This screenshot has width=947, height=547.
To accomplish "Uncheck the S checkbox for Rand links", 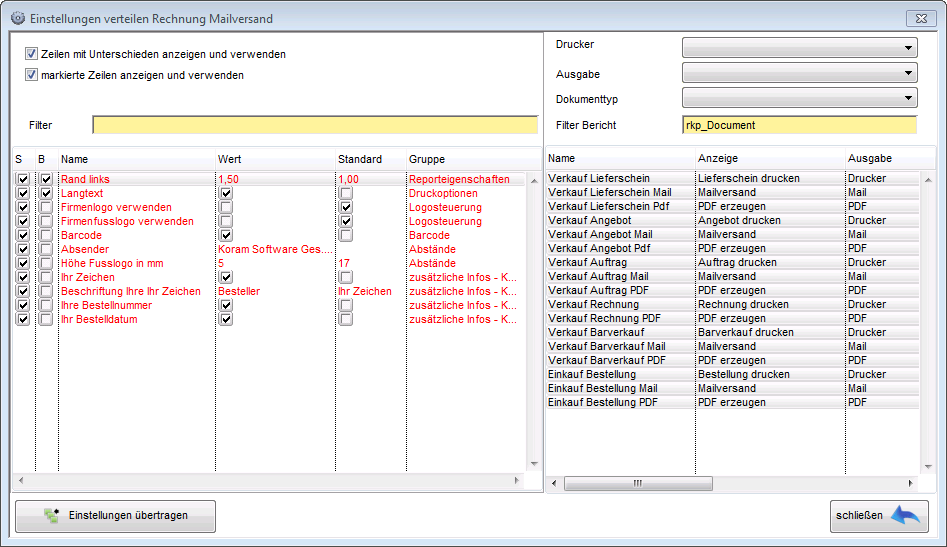I will (23, 179).
